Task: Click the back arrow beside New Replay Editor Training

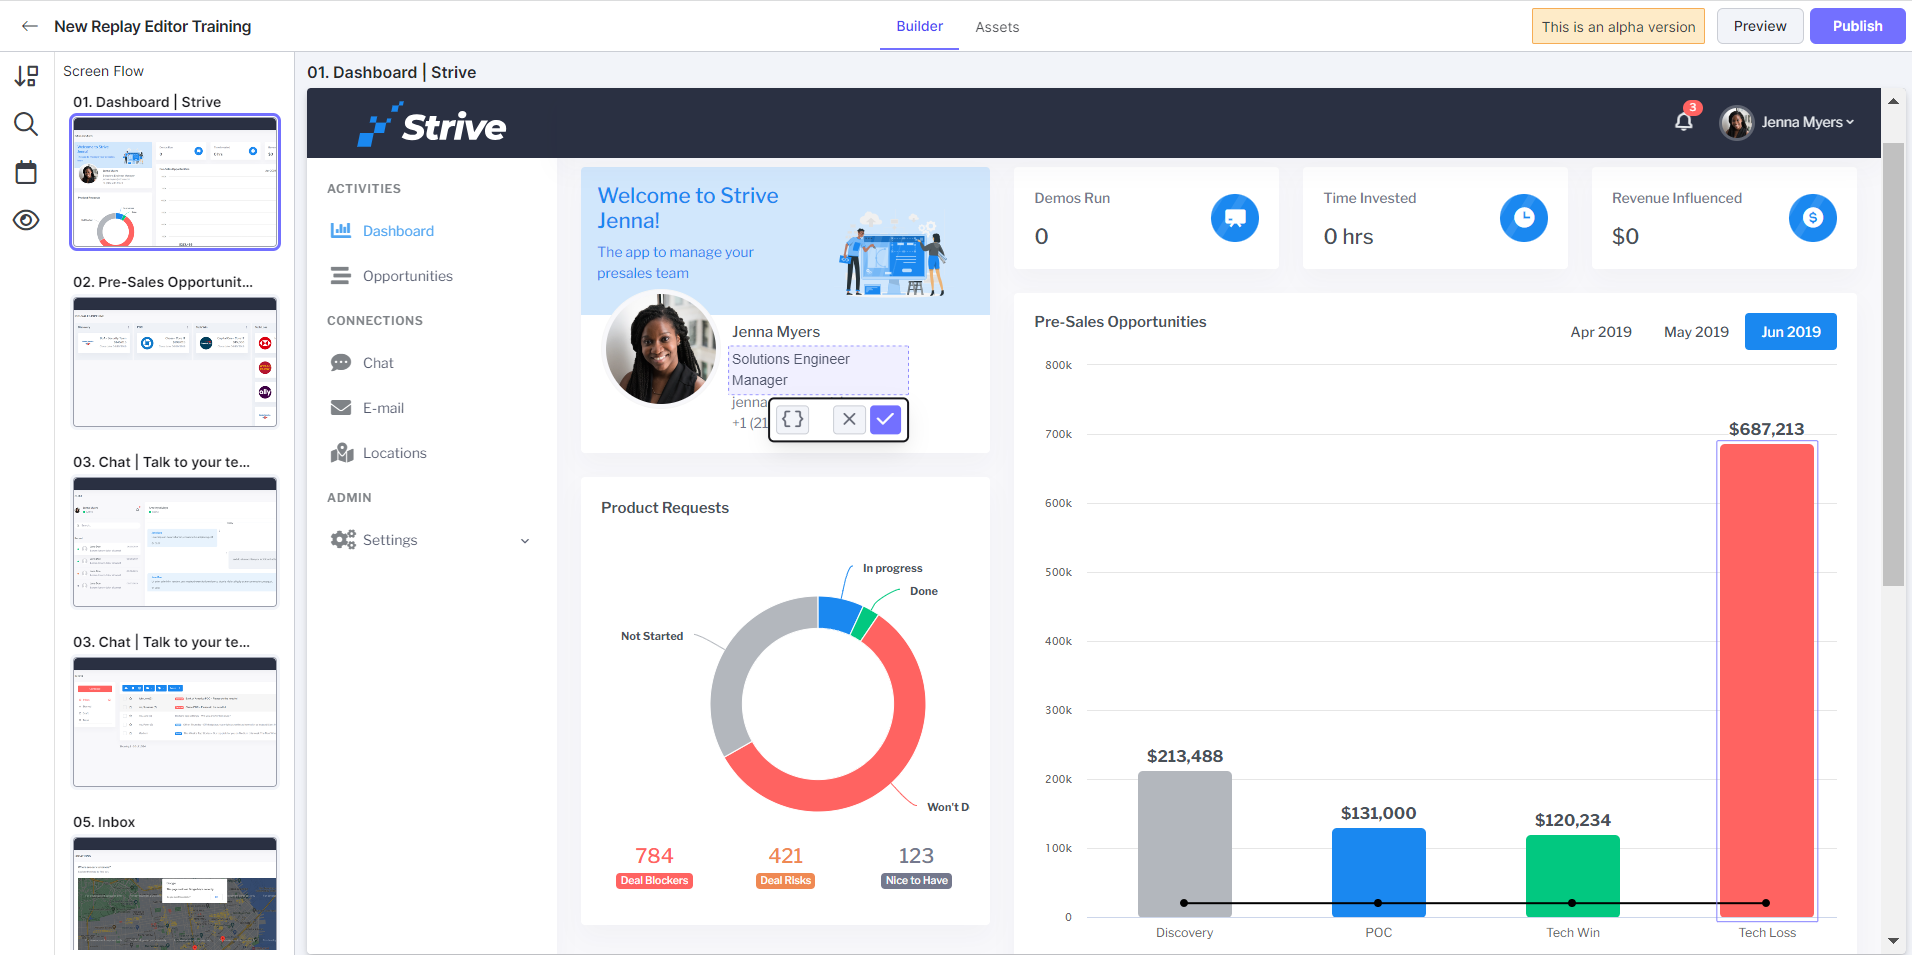Action: point(30,26)
